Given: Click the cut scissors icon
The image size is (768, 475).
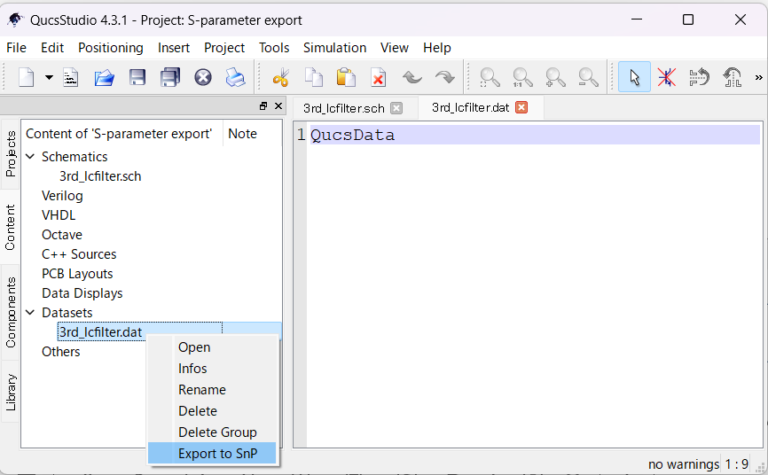Looking at the screenshot, I should (x=280, y=77).
